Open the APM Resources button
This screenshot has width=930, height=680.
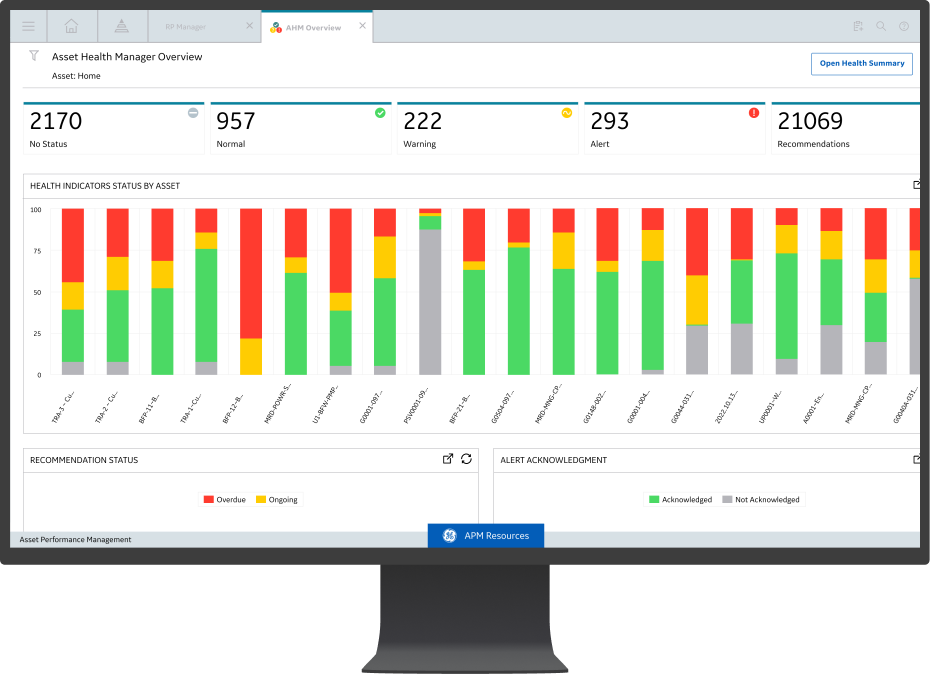pyautogui.click(x=486, y=536)
